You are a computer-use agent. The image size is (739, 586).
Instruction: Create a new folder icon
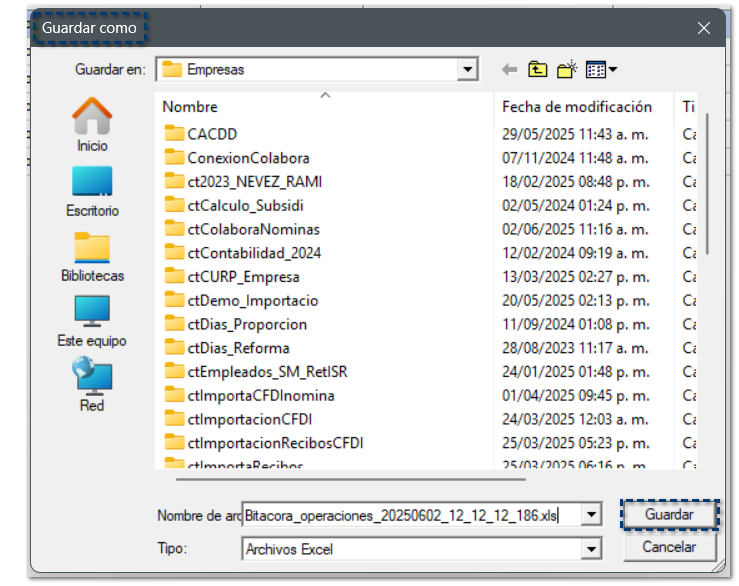tap(567, 69)
